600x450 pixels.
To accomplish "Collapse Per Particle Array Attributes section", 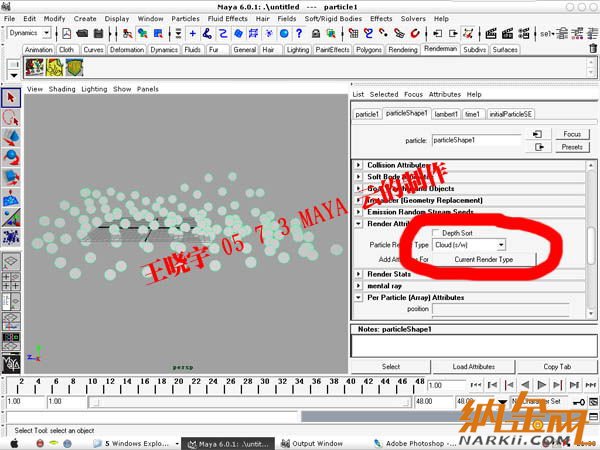I will point(358,297).
